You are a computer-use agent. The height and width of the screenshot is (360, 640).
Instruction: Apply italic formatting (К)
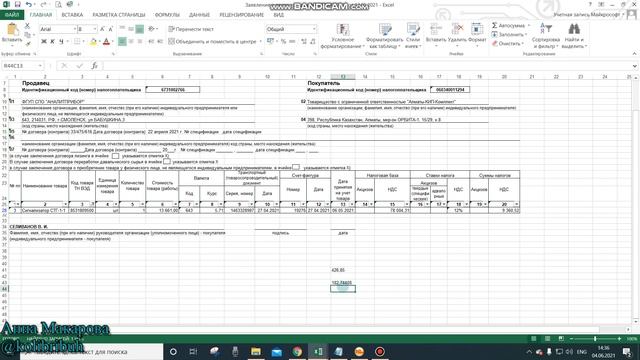pos(52,41)
